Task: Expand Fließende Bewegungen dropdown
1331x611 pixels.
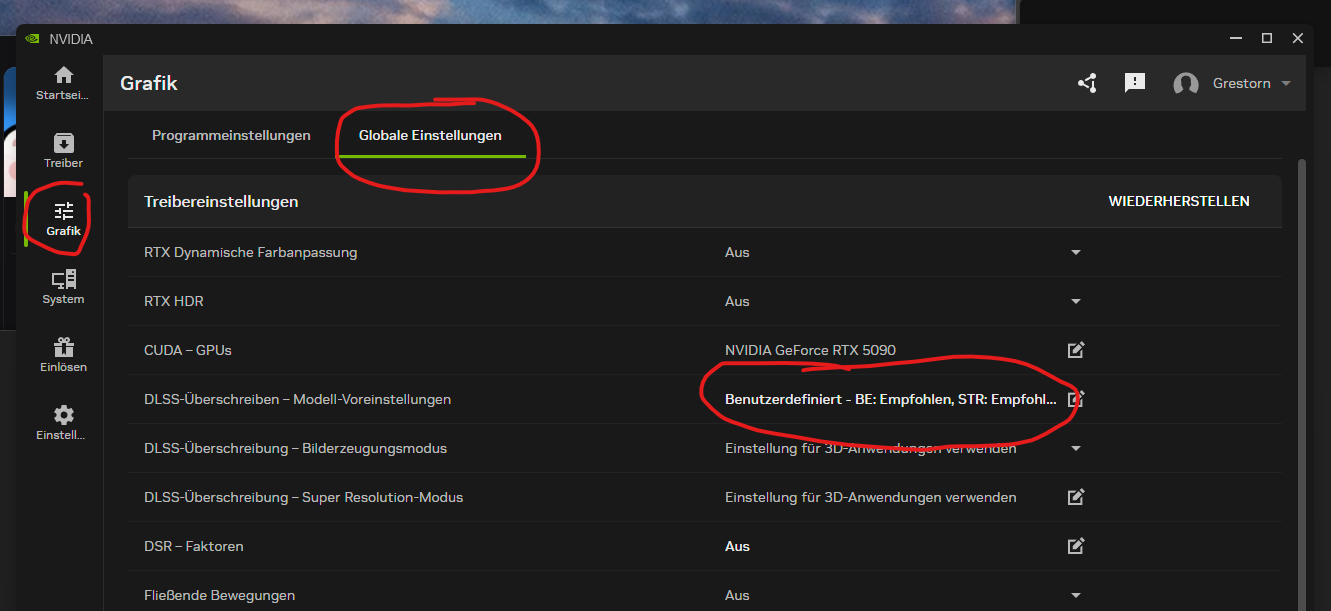Action: point(1076,595)
